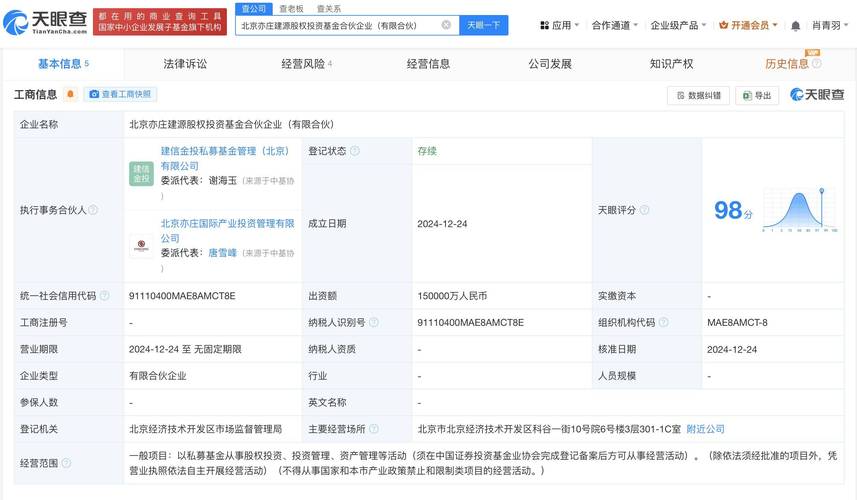
Task: Click the 核准日期 value 2024-12-24
Action: 732,349
